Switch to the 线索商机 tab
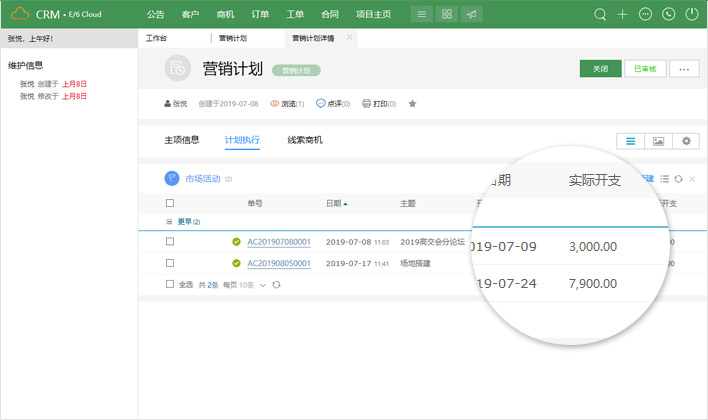This screenshot has width=708, height=420. click(x=305, y=140)
